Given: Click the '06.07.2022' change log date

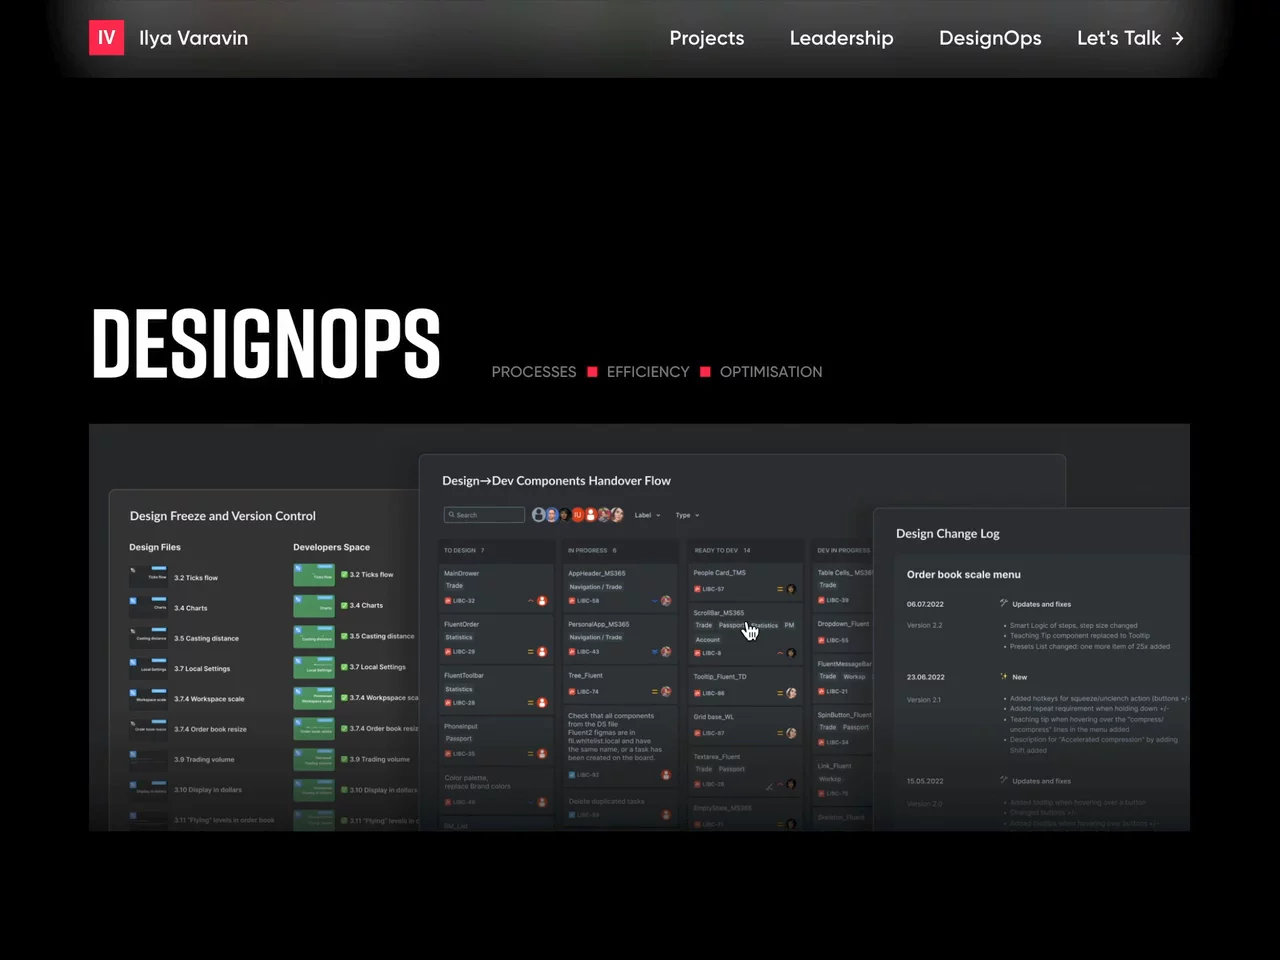Looking at the screenshot, I should [x=925, y=604].
